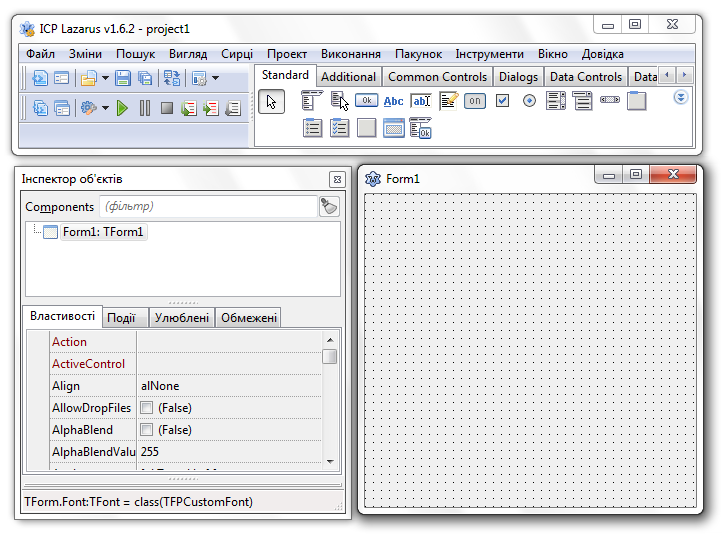Click the View Forms toolbar icon
This screenshot has width=724, height=538.
pyautogui.click(x=62, y=109)
